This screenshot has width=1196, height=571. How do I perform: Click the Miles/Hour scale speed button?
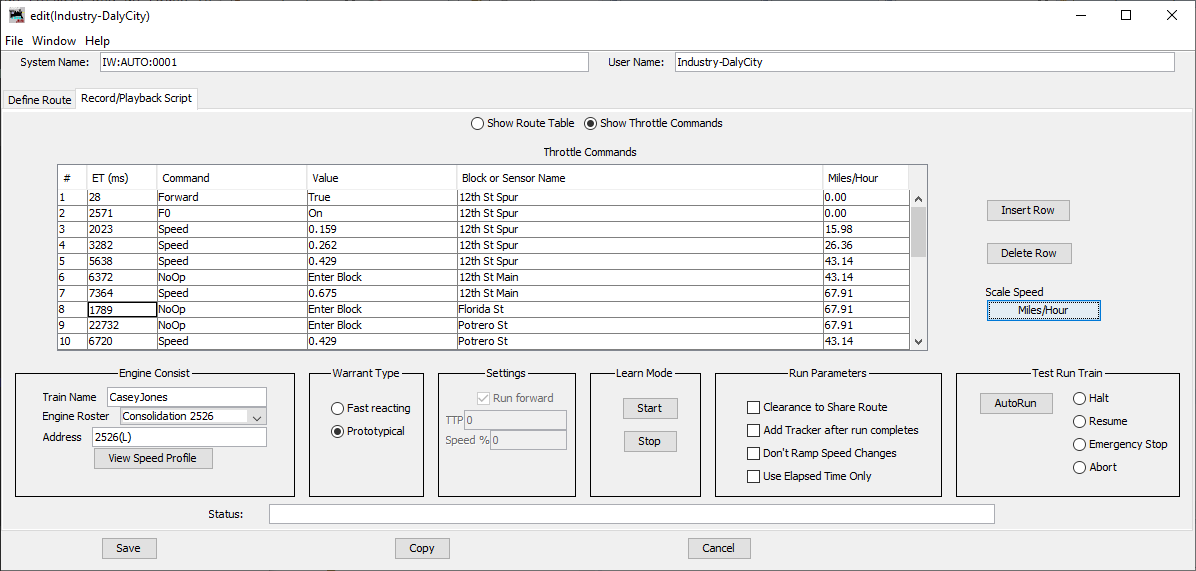click(1043, 310)
